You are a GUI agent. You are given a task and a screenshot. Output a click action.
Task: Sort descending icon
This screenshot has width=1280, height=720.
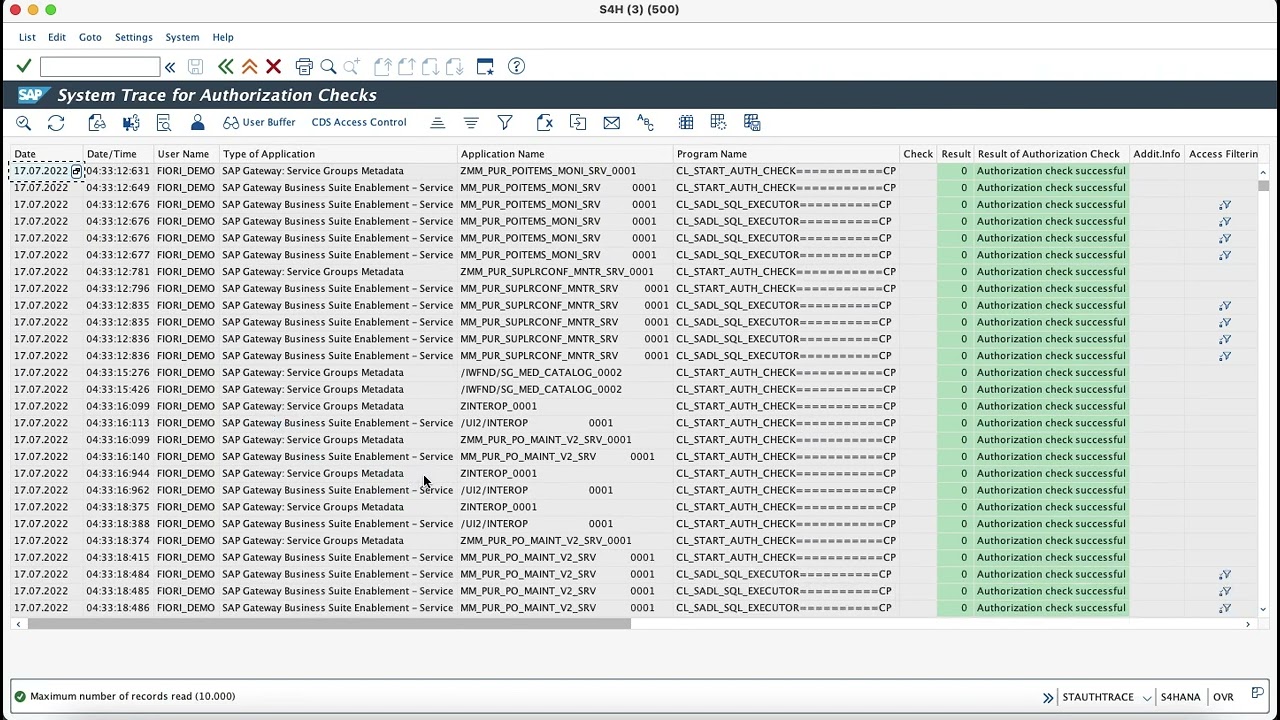coord(471,123)
